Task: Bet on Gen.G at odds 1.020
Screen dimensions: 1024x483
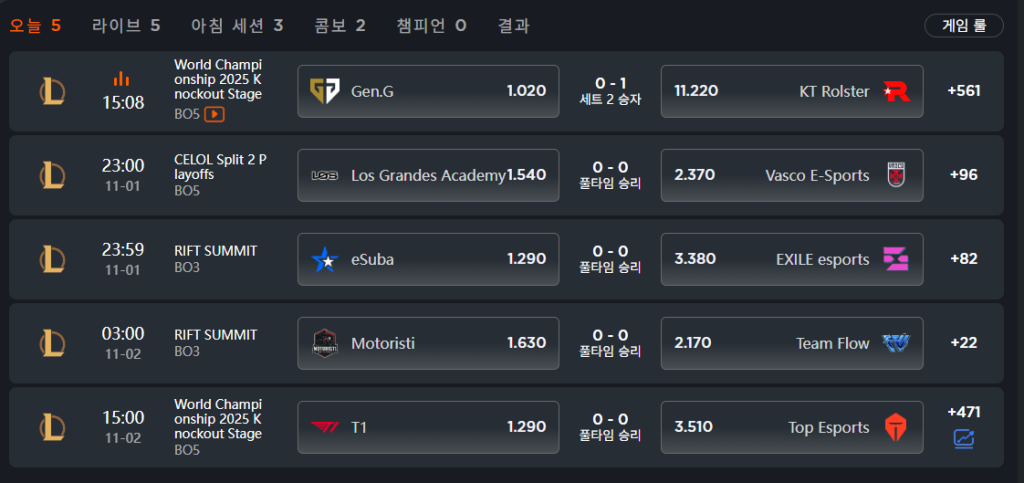Action: (428, 91)
